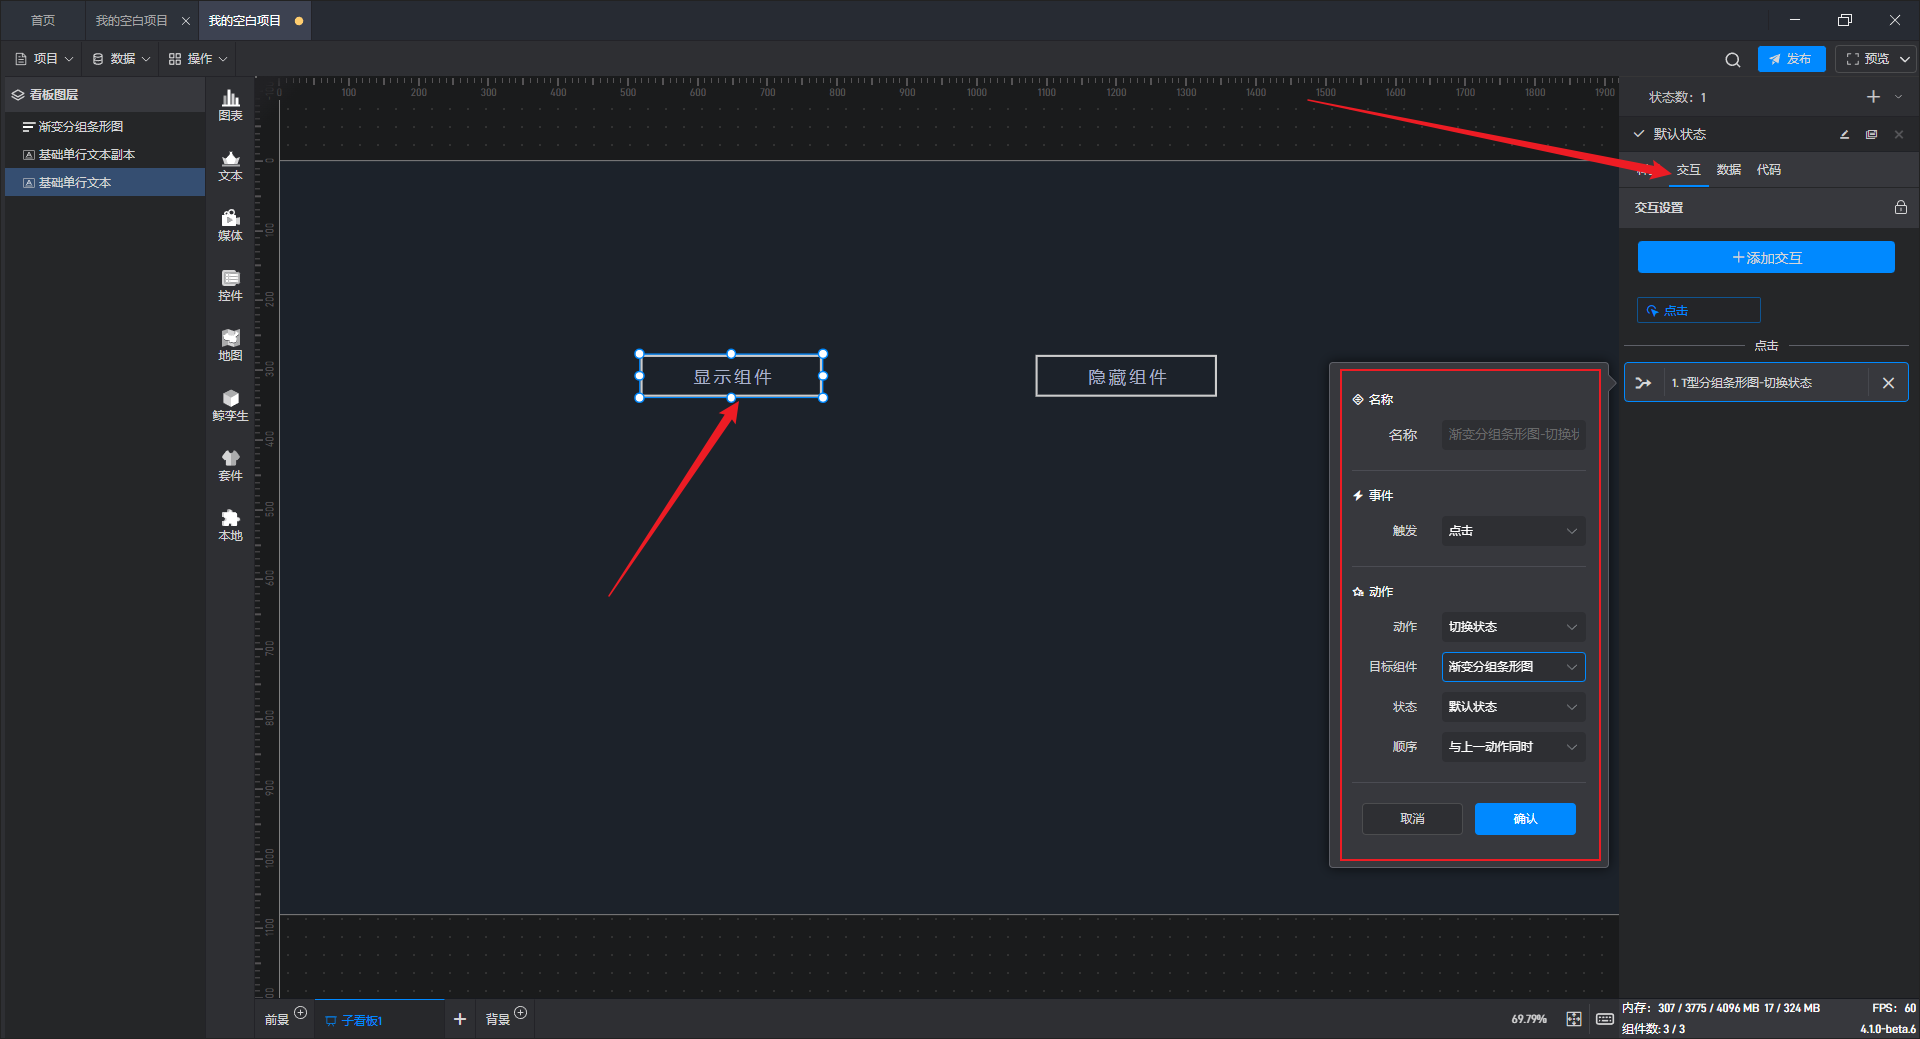Open the 图表 chart components panel
1920x1039 pixels.
230,105
